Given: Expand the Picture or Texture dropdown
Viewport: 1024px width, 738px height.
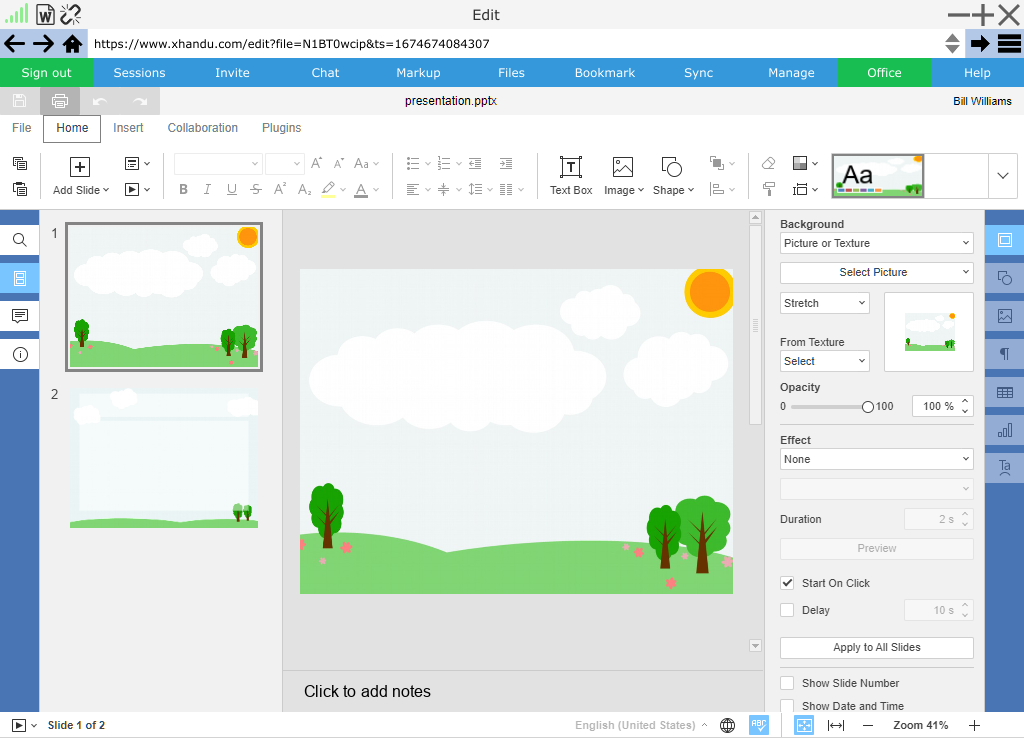Looking at the screenshot, I should tap(876, 243).
